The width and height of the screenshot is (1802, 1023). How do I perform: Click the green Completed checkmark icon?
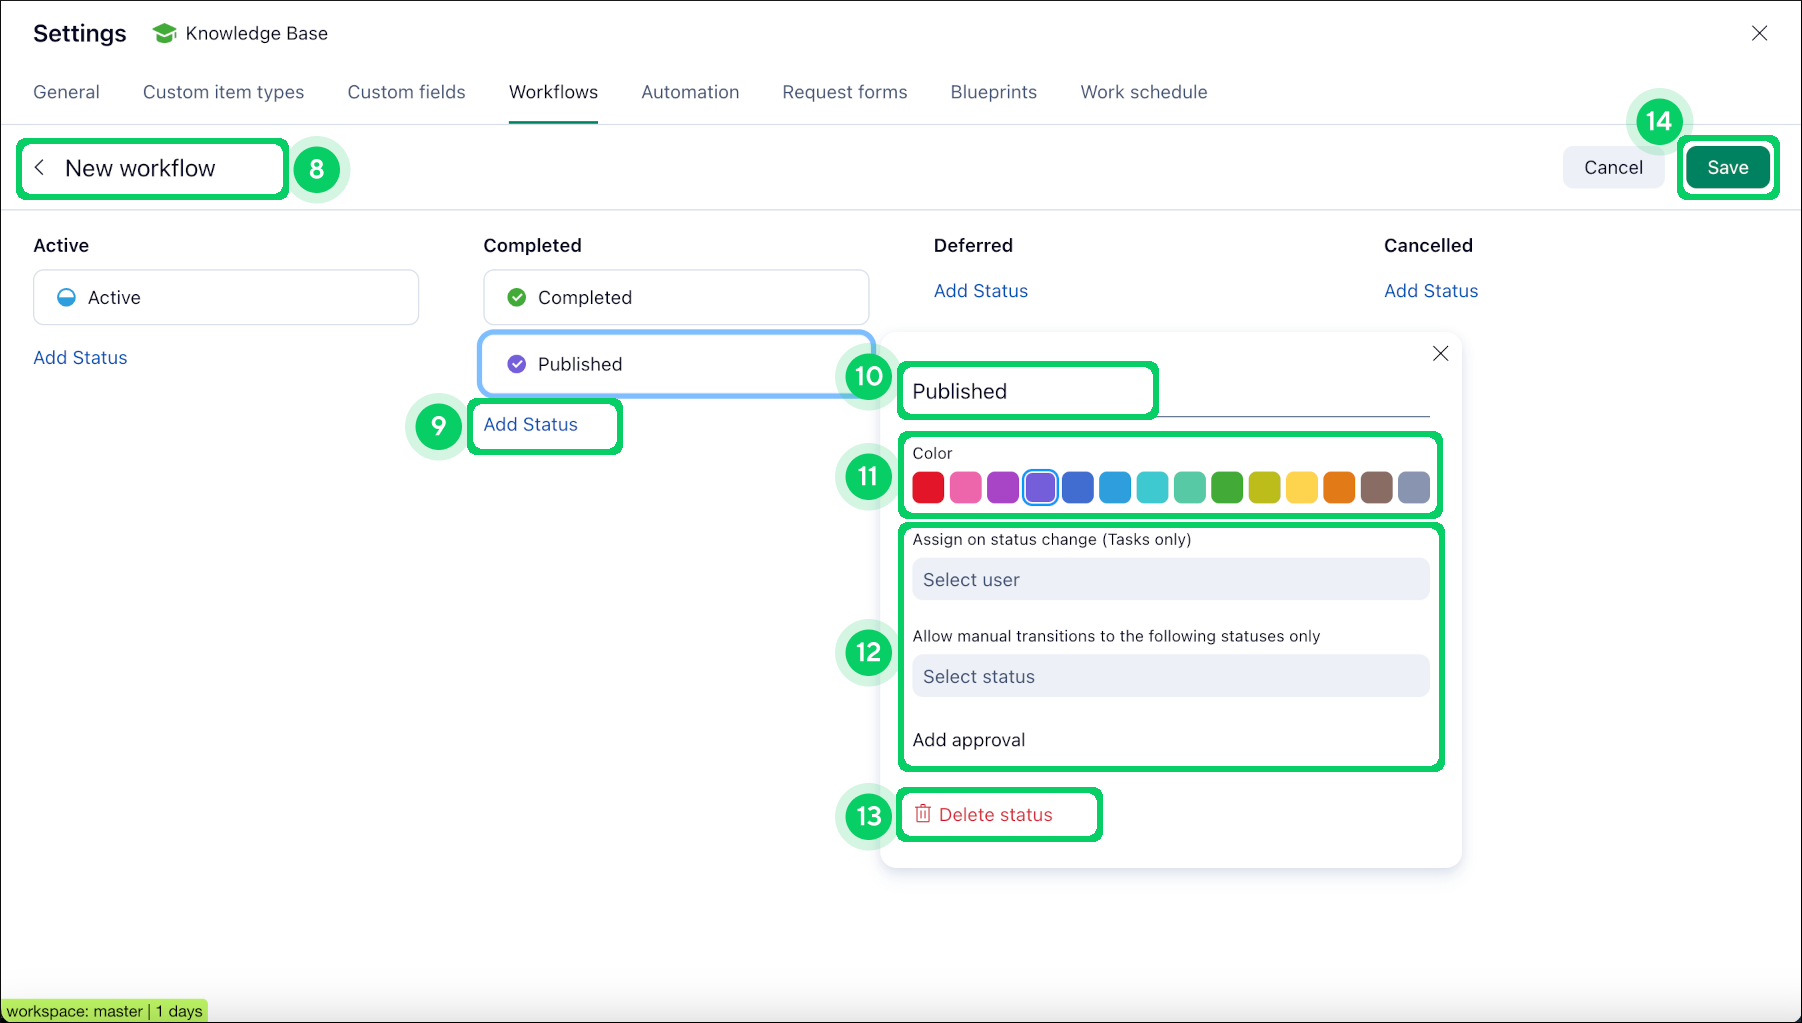(x=516, y=297)
